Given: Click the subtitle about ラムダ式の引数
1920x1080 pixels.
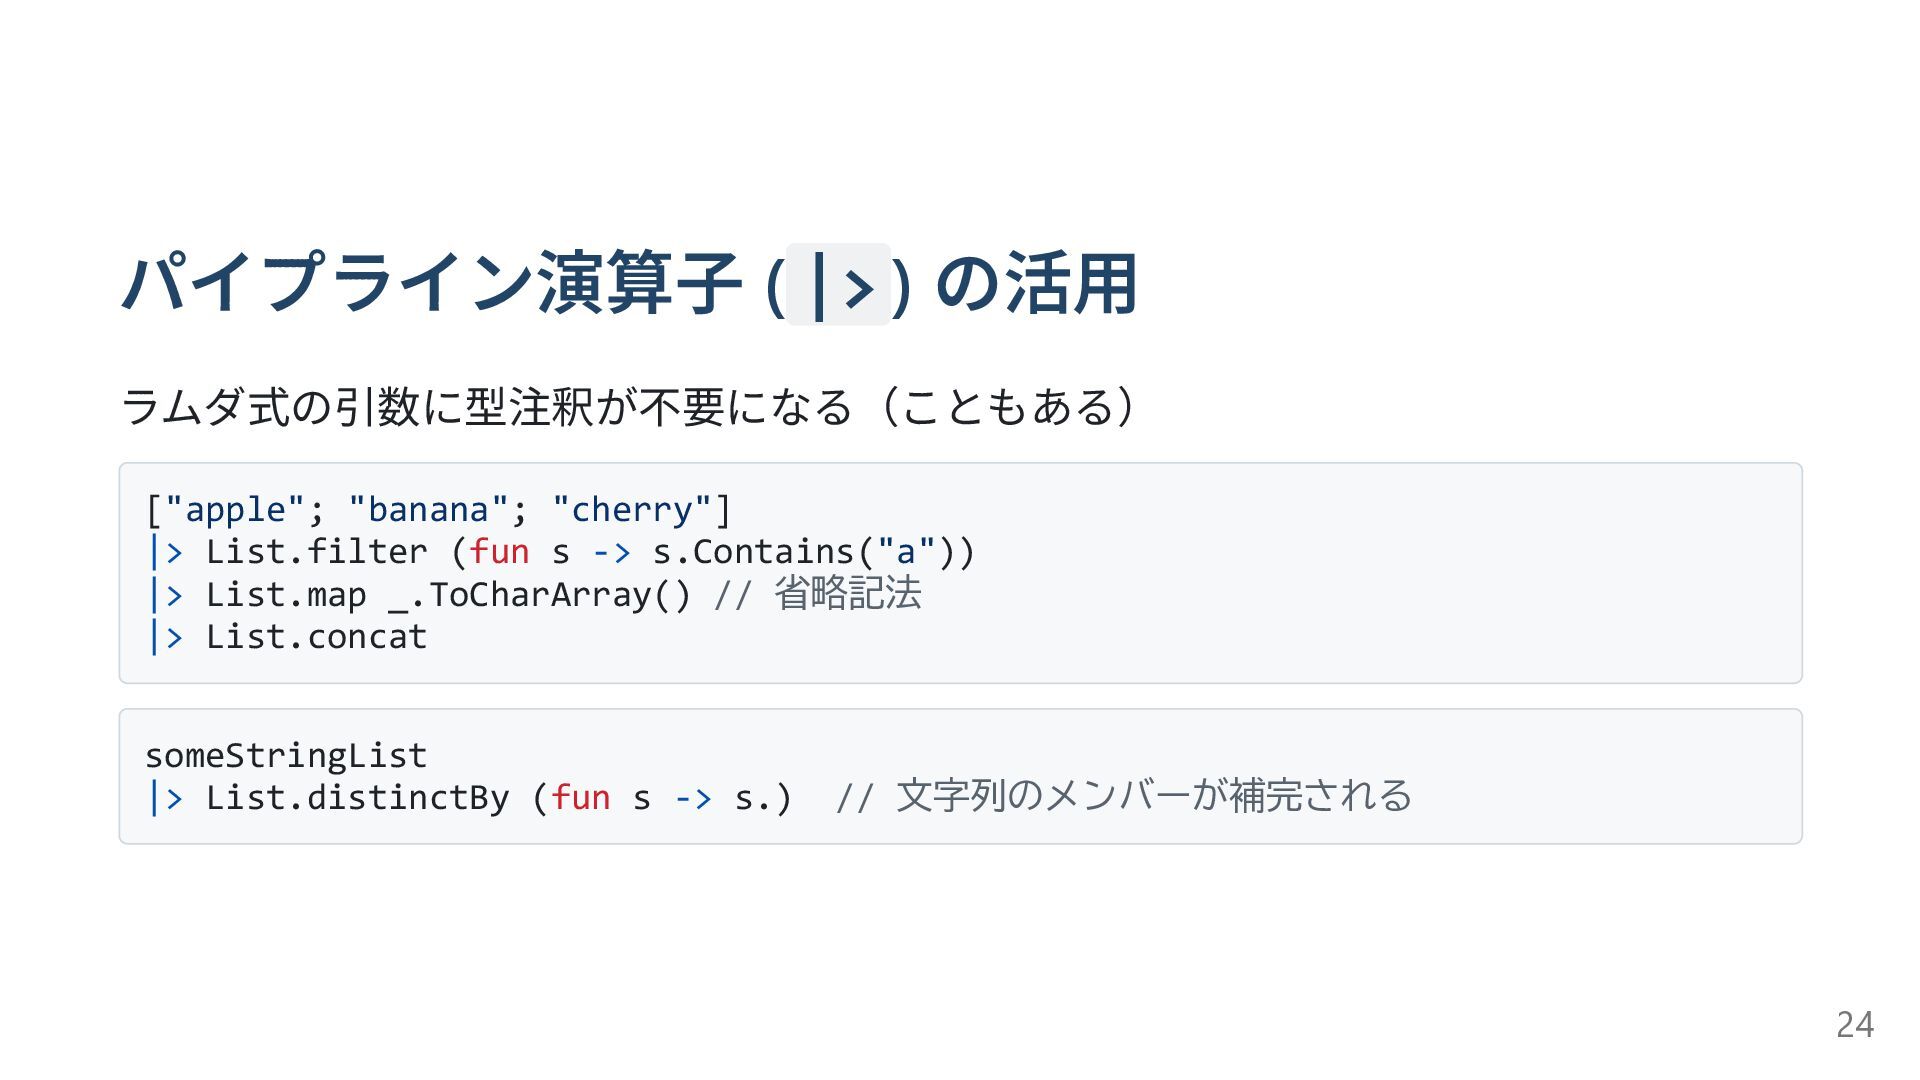Looking at the screenshot, I should pyautogui.click(x=628, y=407).
